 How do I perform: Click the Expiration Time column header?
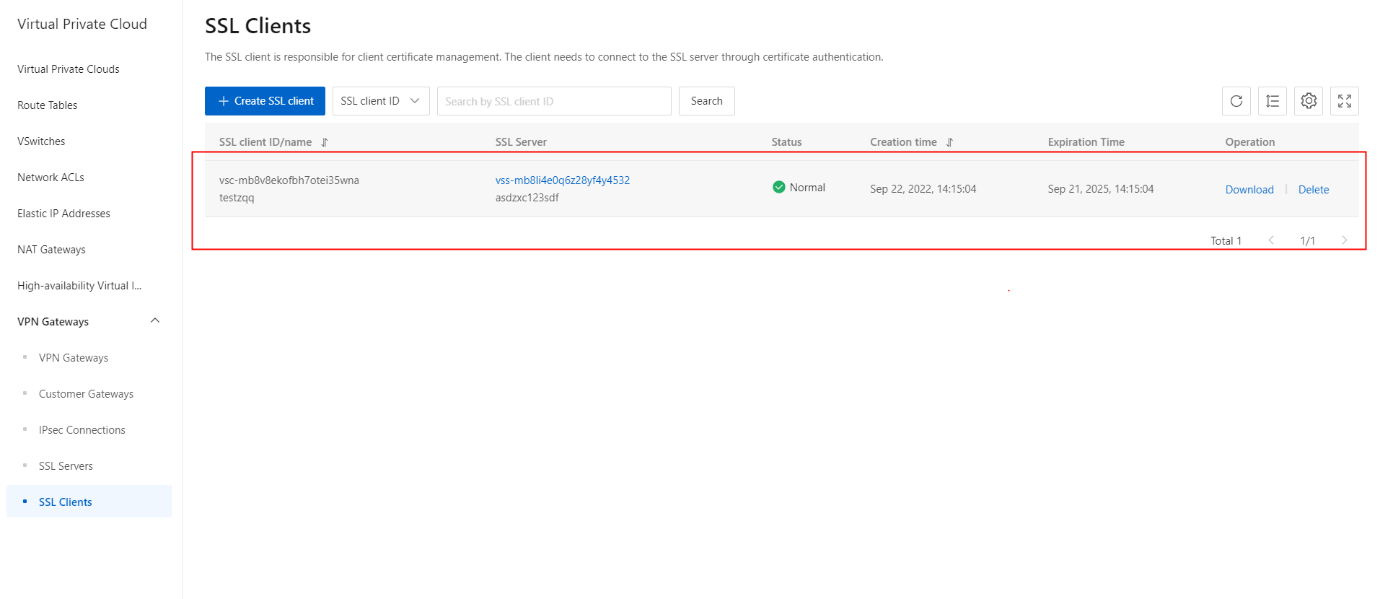click(1086, 142)
